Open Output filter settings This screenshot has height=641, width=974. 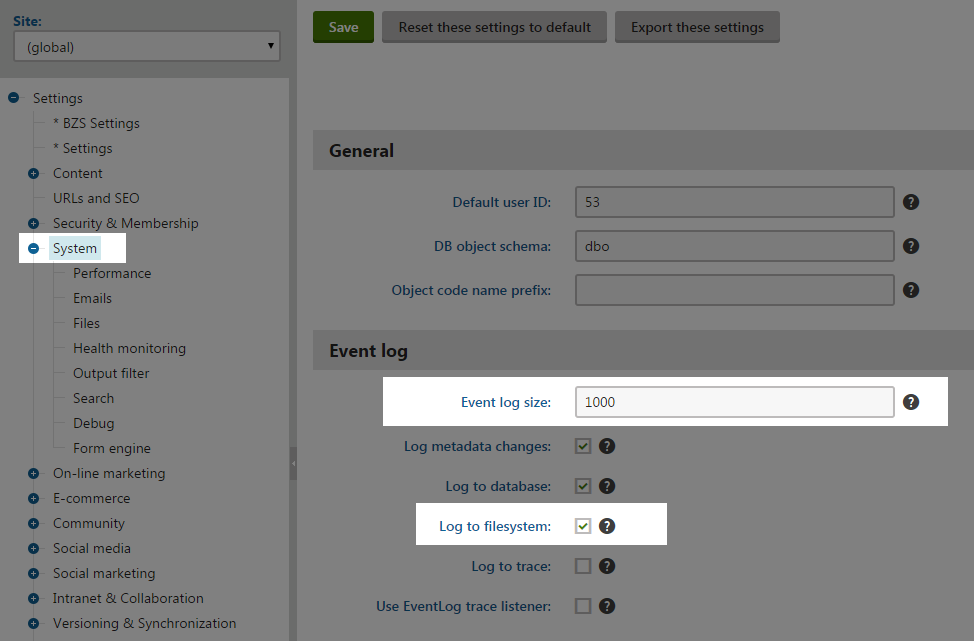point(111,373)
